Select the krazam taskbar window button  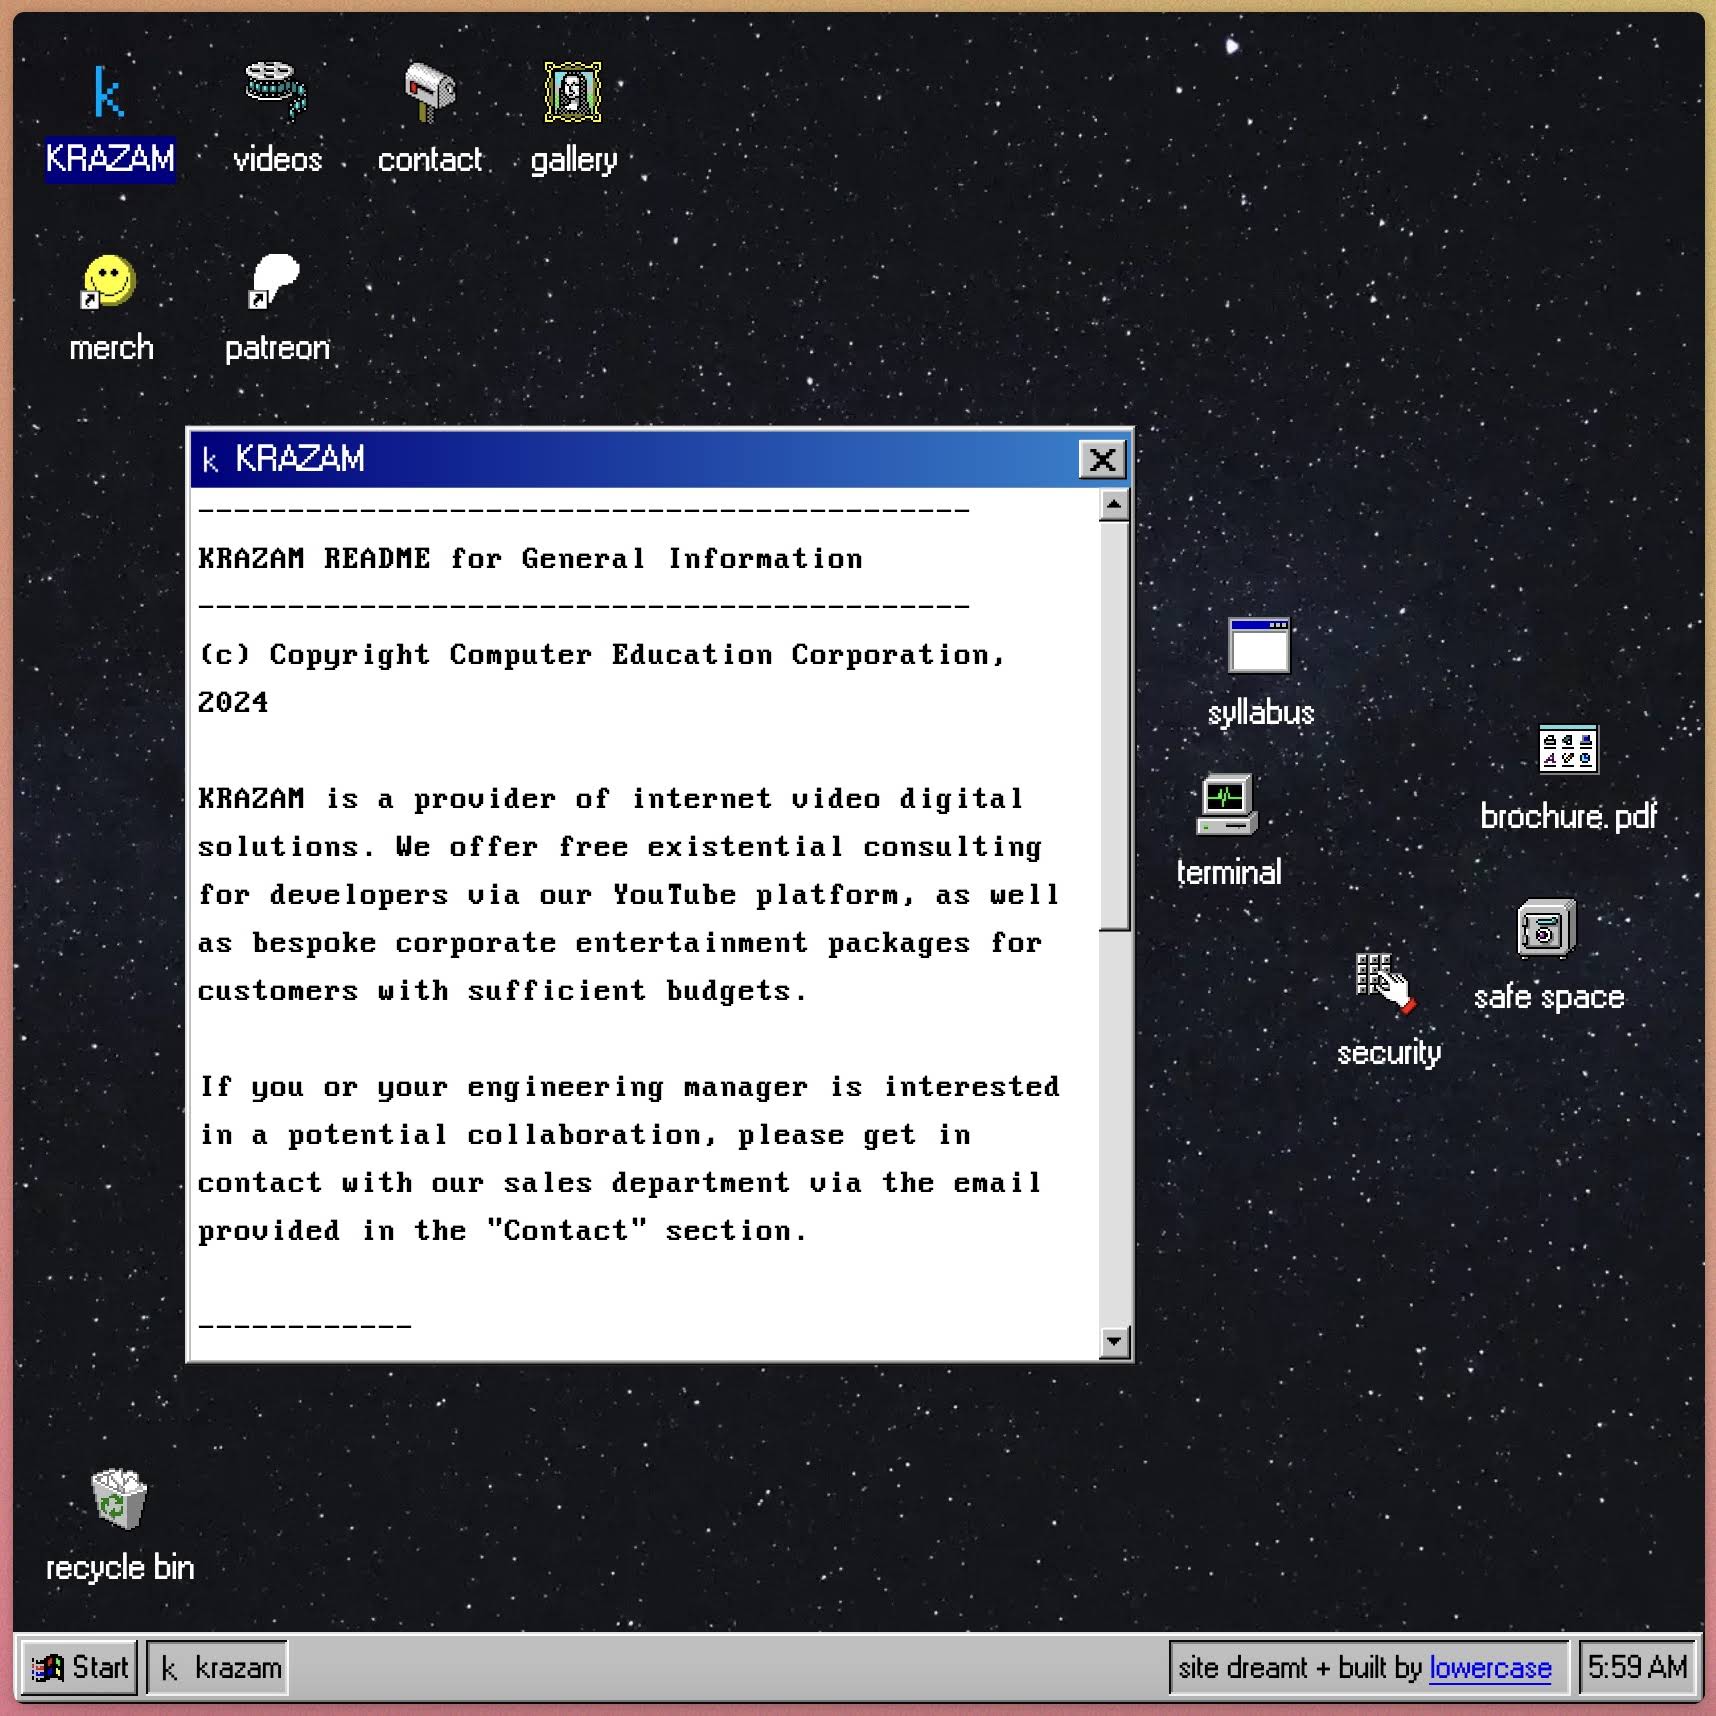click(218, 1667)
